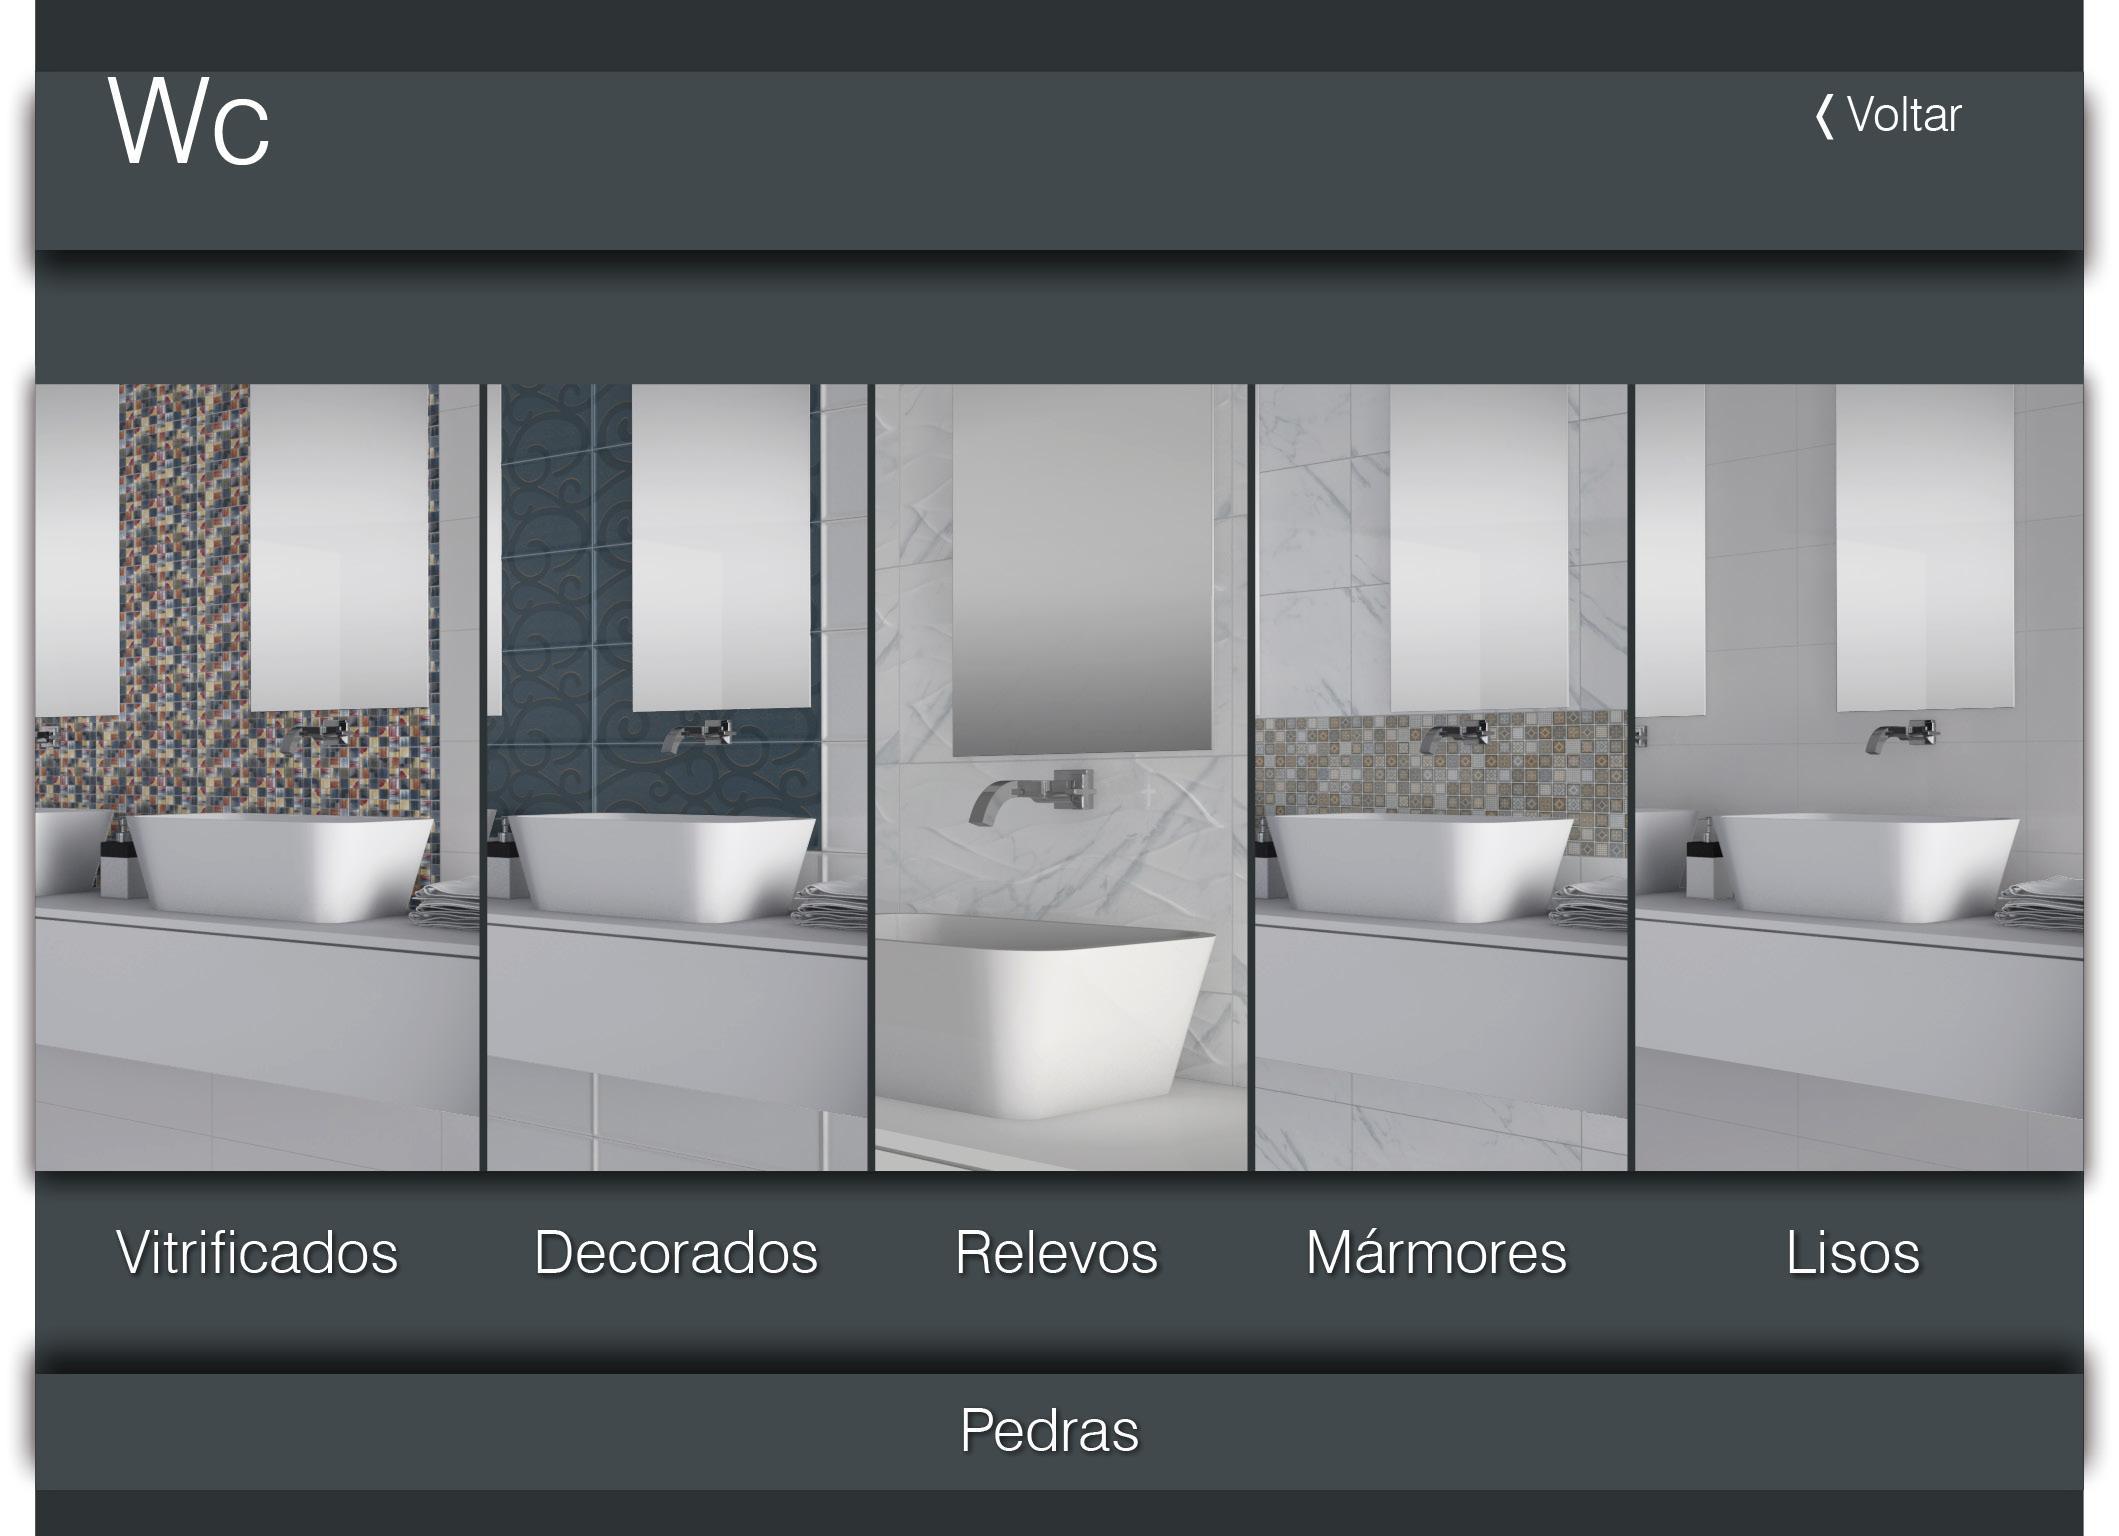The image size is (2119, 1536).
Task: Open the Decorados bathroom preview image
Action: coord(677,777)
